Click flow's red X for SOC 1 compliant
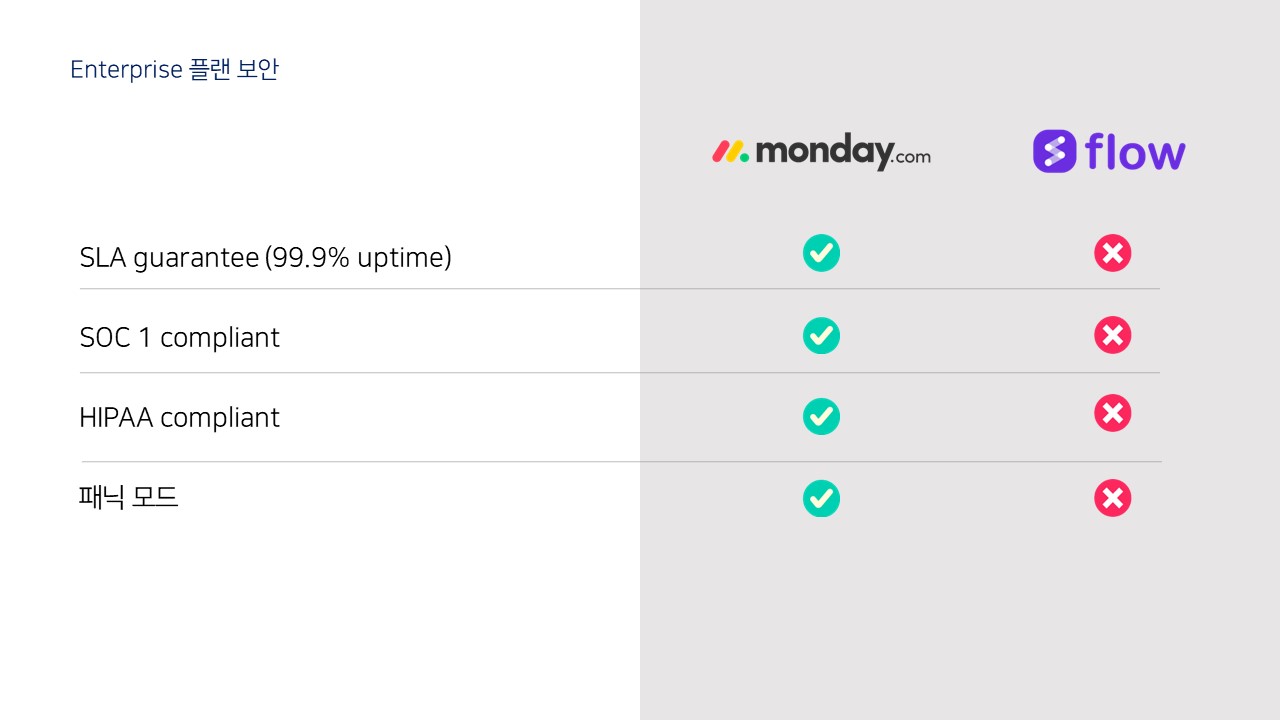Viewport: 1280px width, 720px height. pyautogui.click(x=1112, y=335)
